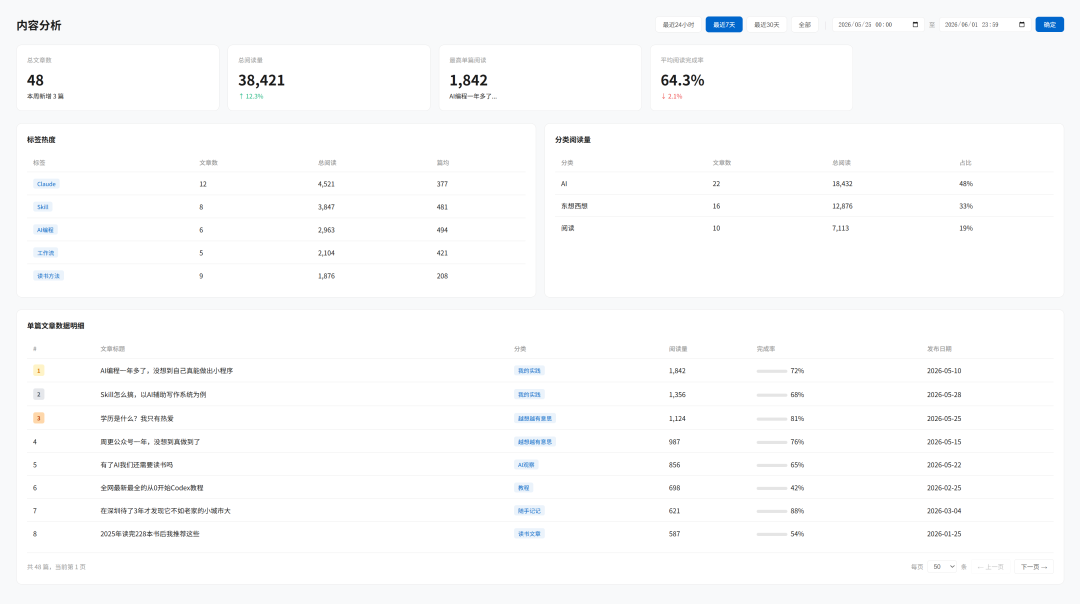Click the start date input field
Image resolution: width=1080 pixels, height=604 pixels.
tap(878, 25)
